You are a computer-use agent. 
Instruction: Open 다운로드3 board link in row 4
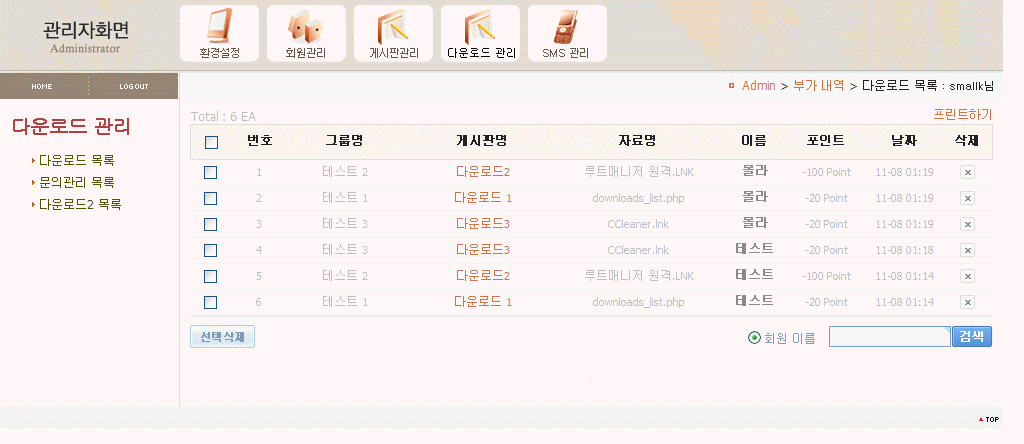coord(483,250)
